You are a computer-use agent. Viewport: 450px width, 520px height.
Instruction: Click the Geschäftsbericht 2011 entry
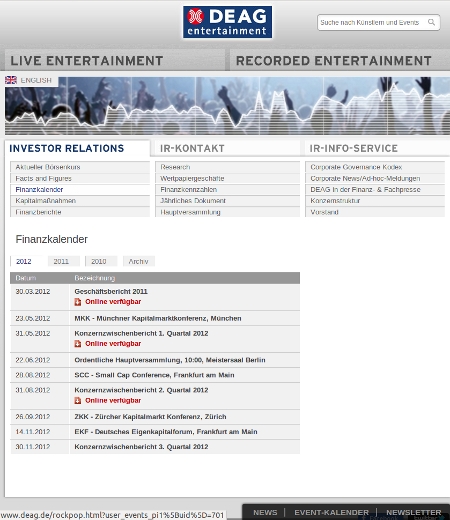click(111, 291)
